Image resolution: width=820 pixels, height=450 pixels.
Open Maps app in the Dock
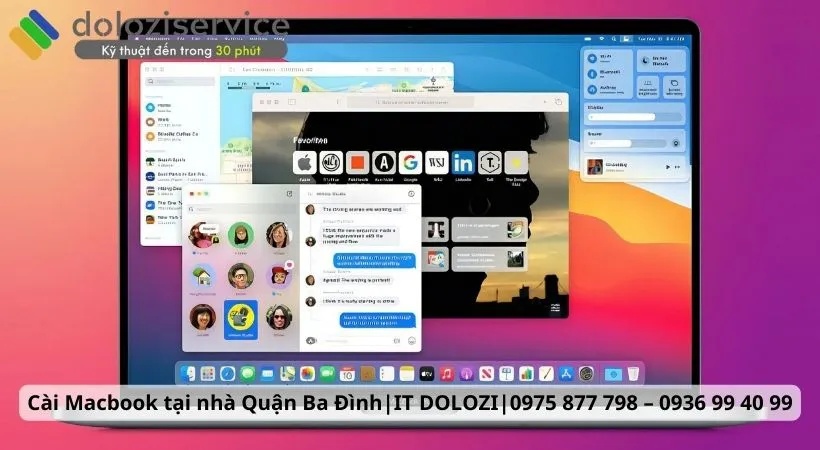(287, 374)
